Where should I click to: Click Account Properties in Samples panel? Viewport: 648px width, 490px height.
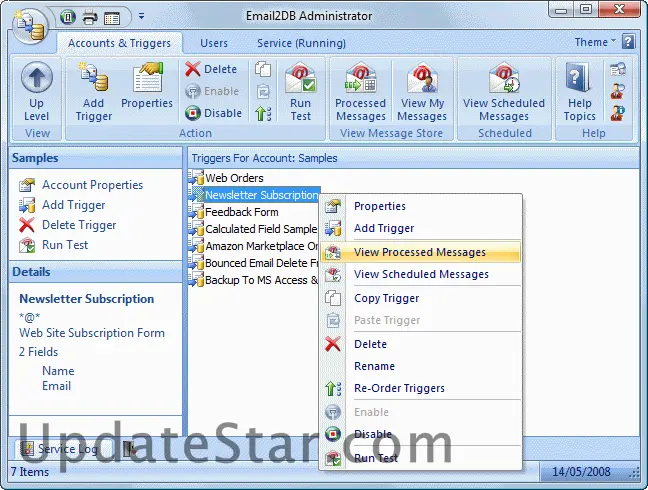point(81,185)
